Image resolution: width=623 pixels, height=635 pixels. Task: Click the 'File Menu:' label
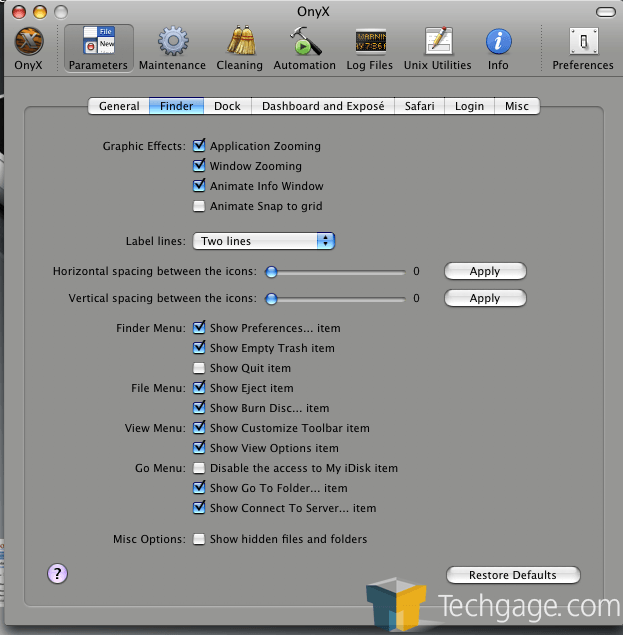(158, 388)
